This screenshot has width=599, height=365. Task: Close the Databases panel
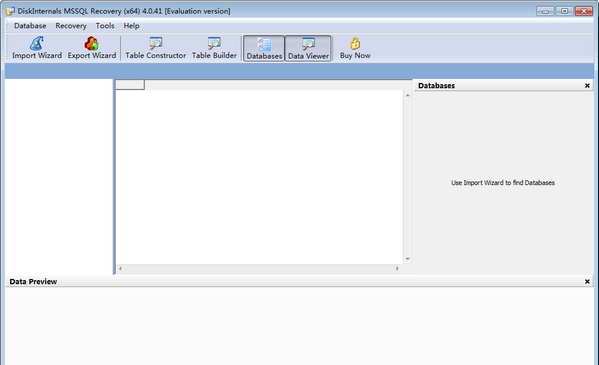pos(587,86)
